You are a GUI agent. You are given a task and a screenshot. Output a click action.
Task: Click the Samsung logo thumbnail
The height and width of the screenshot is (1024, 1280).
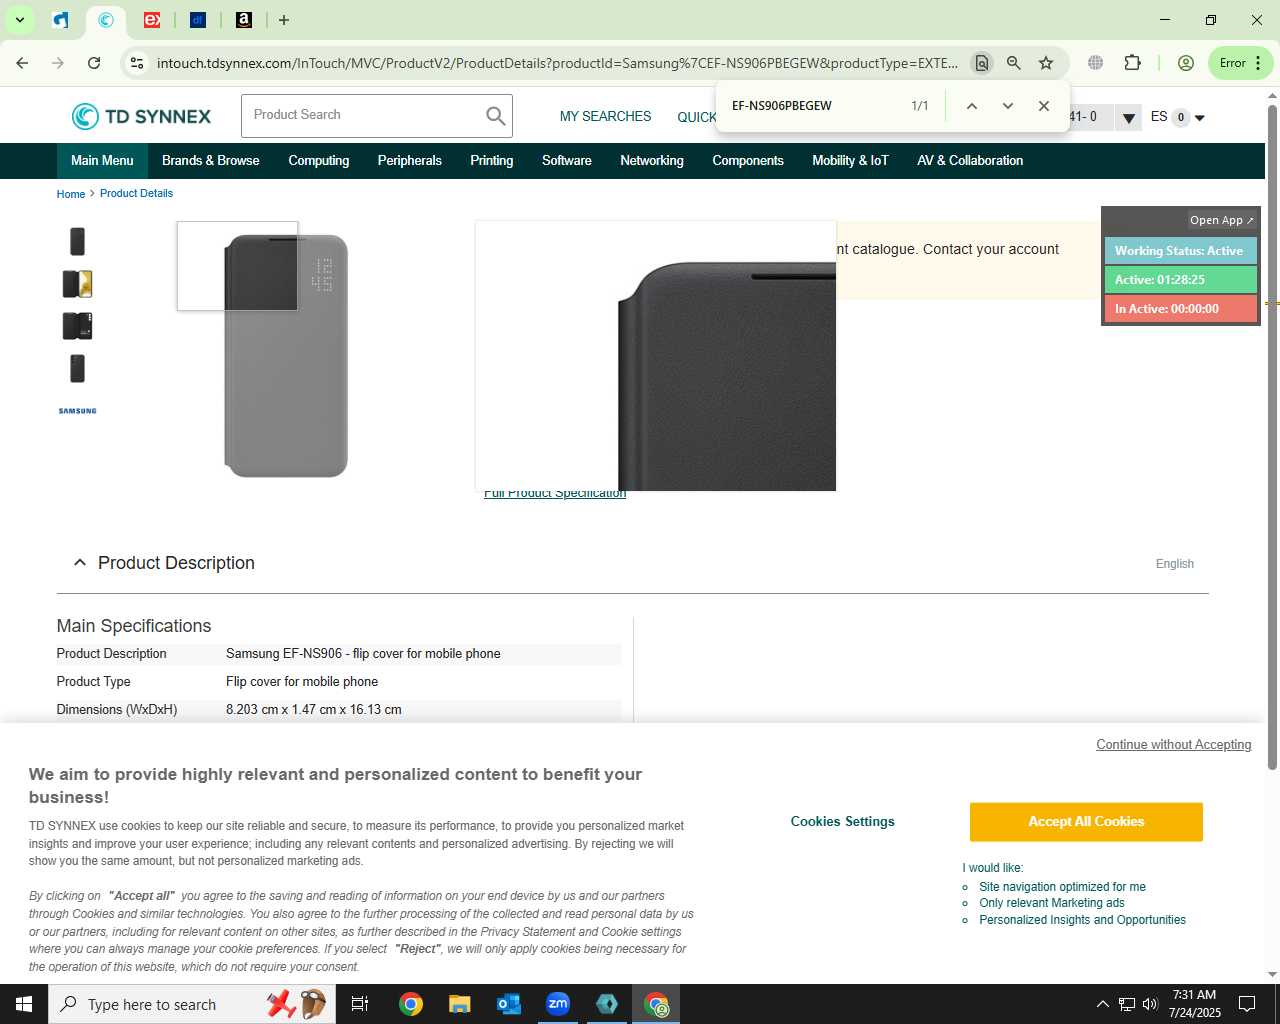pos(77,411)
